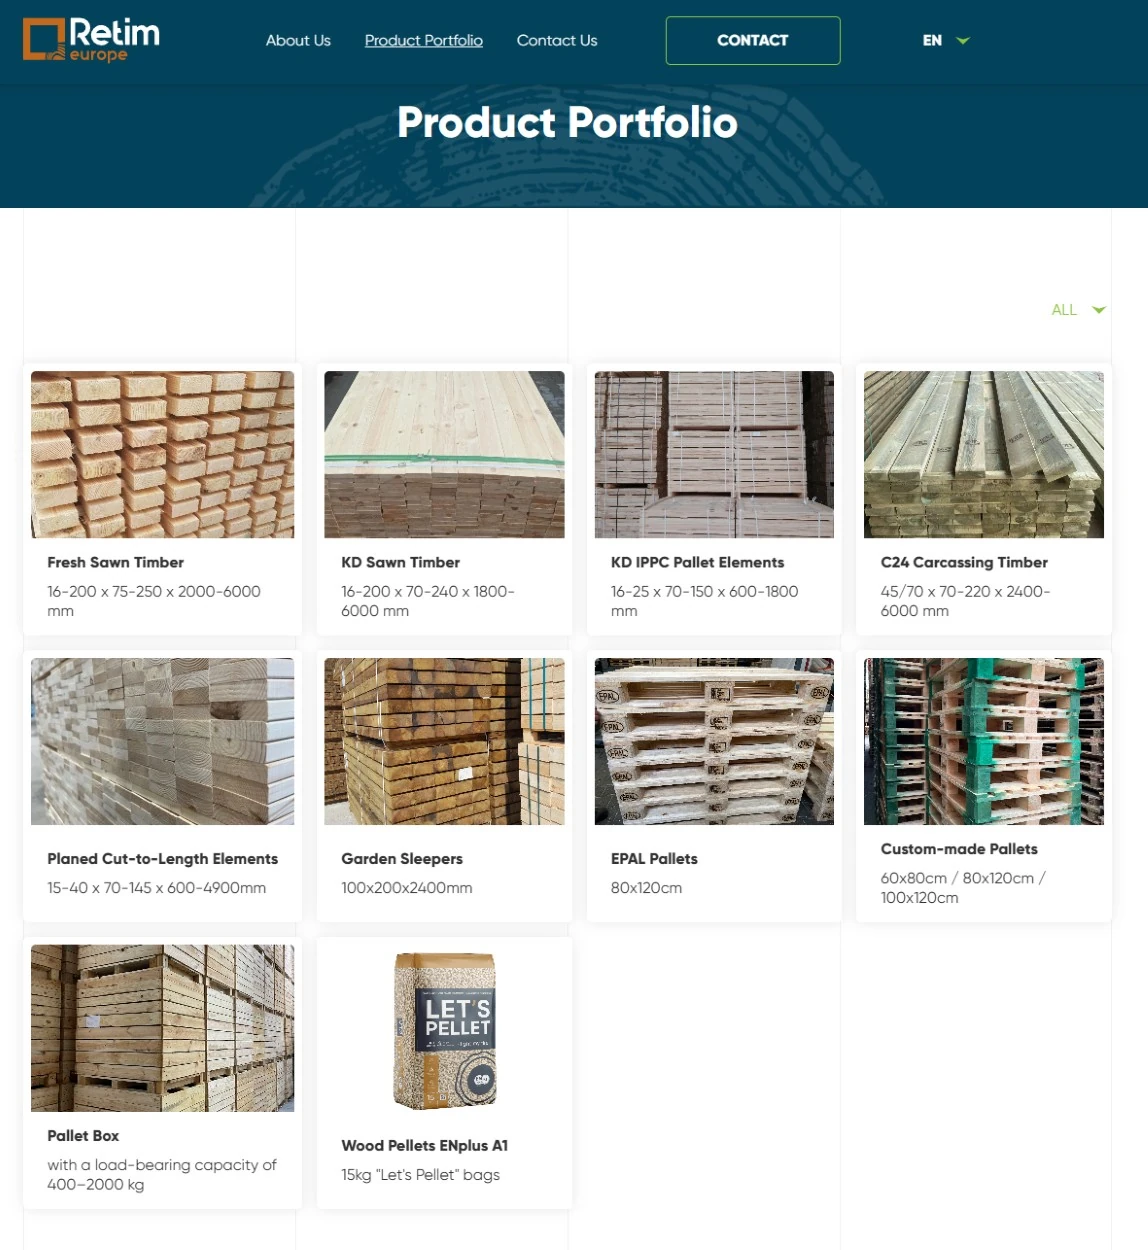Image resolution: width=1148 pixels, height=1250 pixels.
Task: Select the Garden Sleepers image
Action: (x=444, y=741)
